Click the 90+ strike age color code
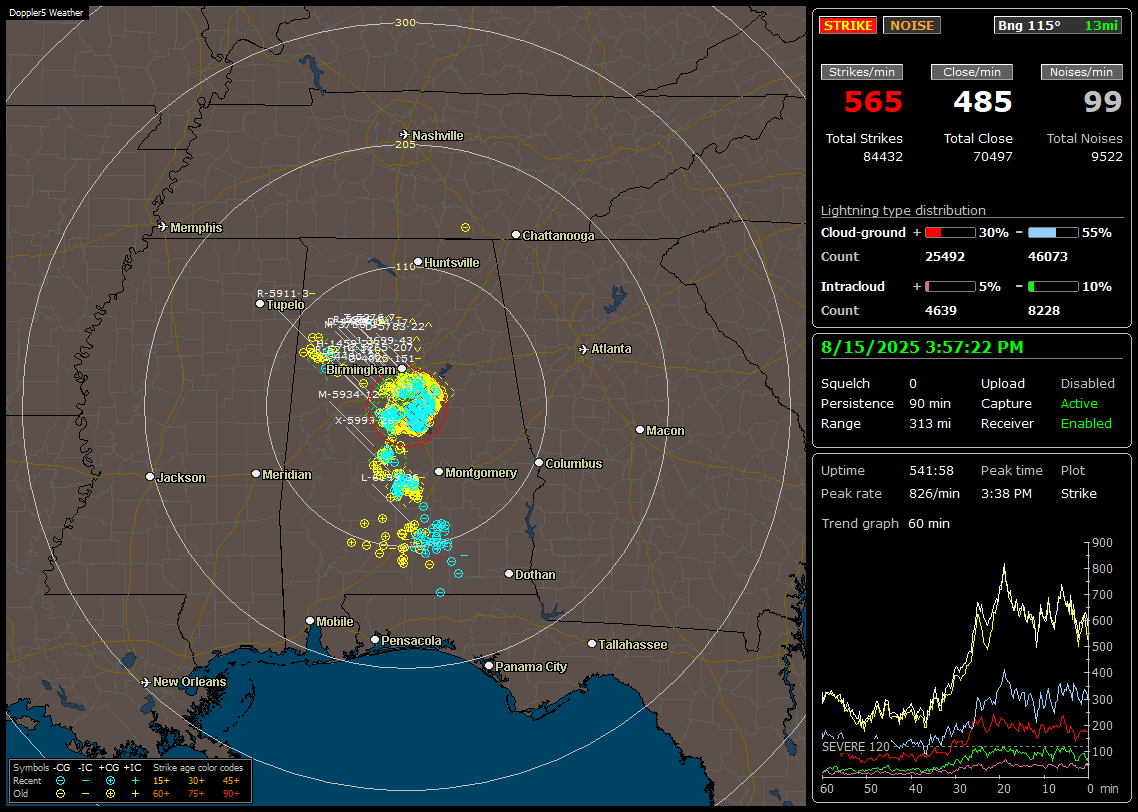This screenshot has width=1138, height=812. (x=232, y=794)
